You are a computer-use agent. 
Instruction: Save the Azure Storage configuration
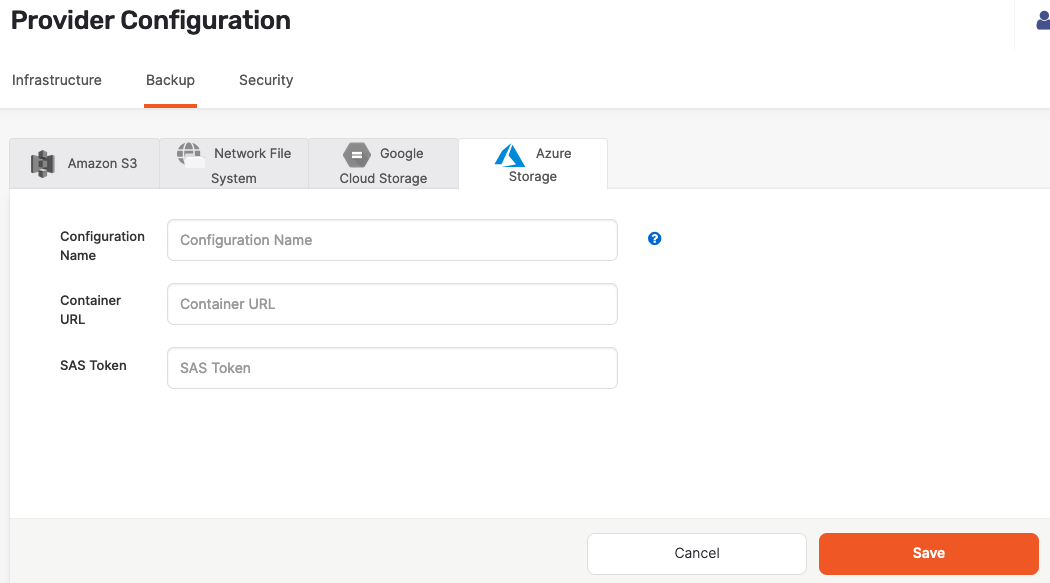(x=928, y=553)
